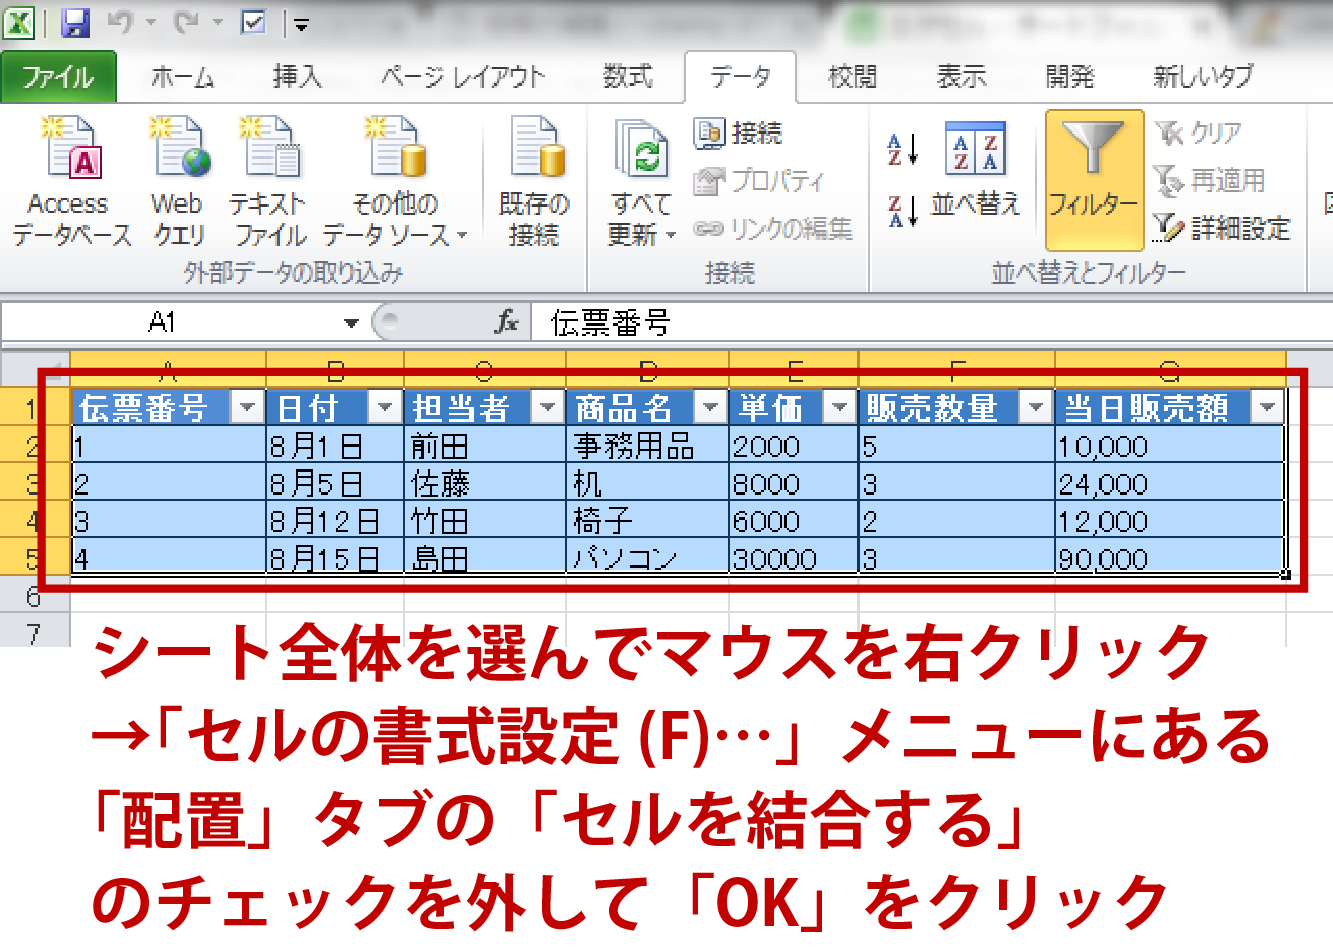The width and height of the screenshot is (1333, 951).
Task: Toggle the フィルター funnel button
Action: 1093,178
